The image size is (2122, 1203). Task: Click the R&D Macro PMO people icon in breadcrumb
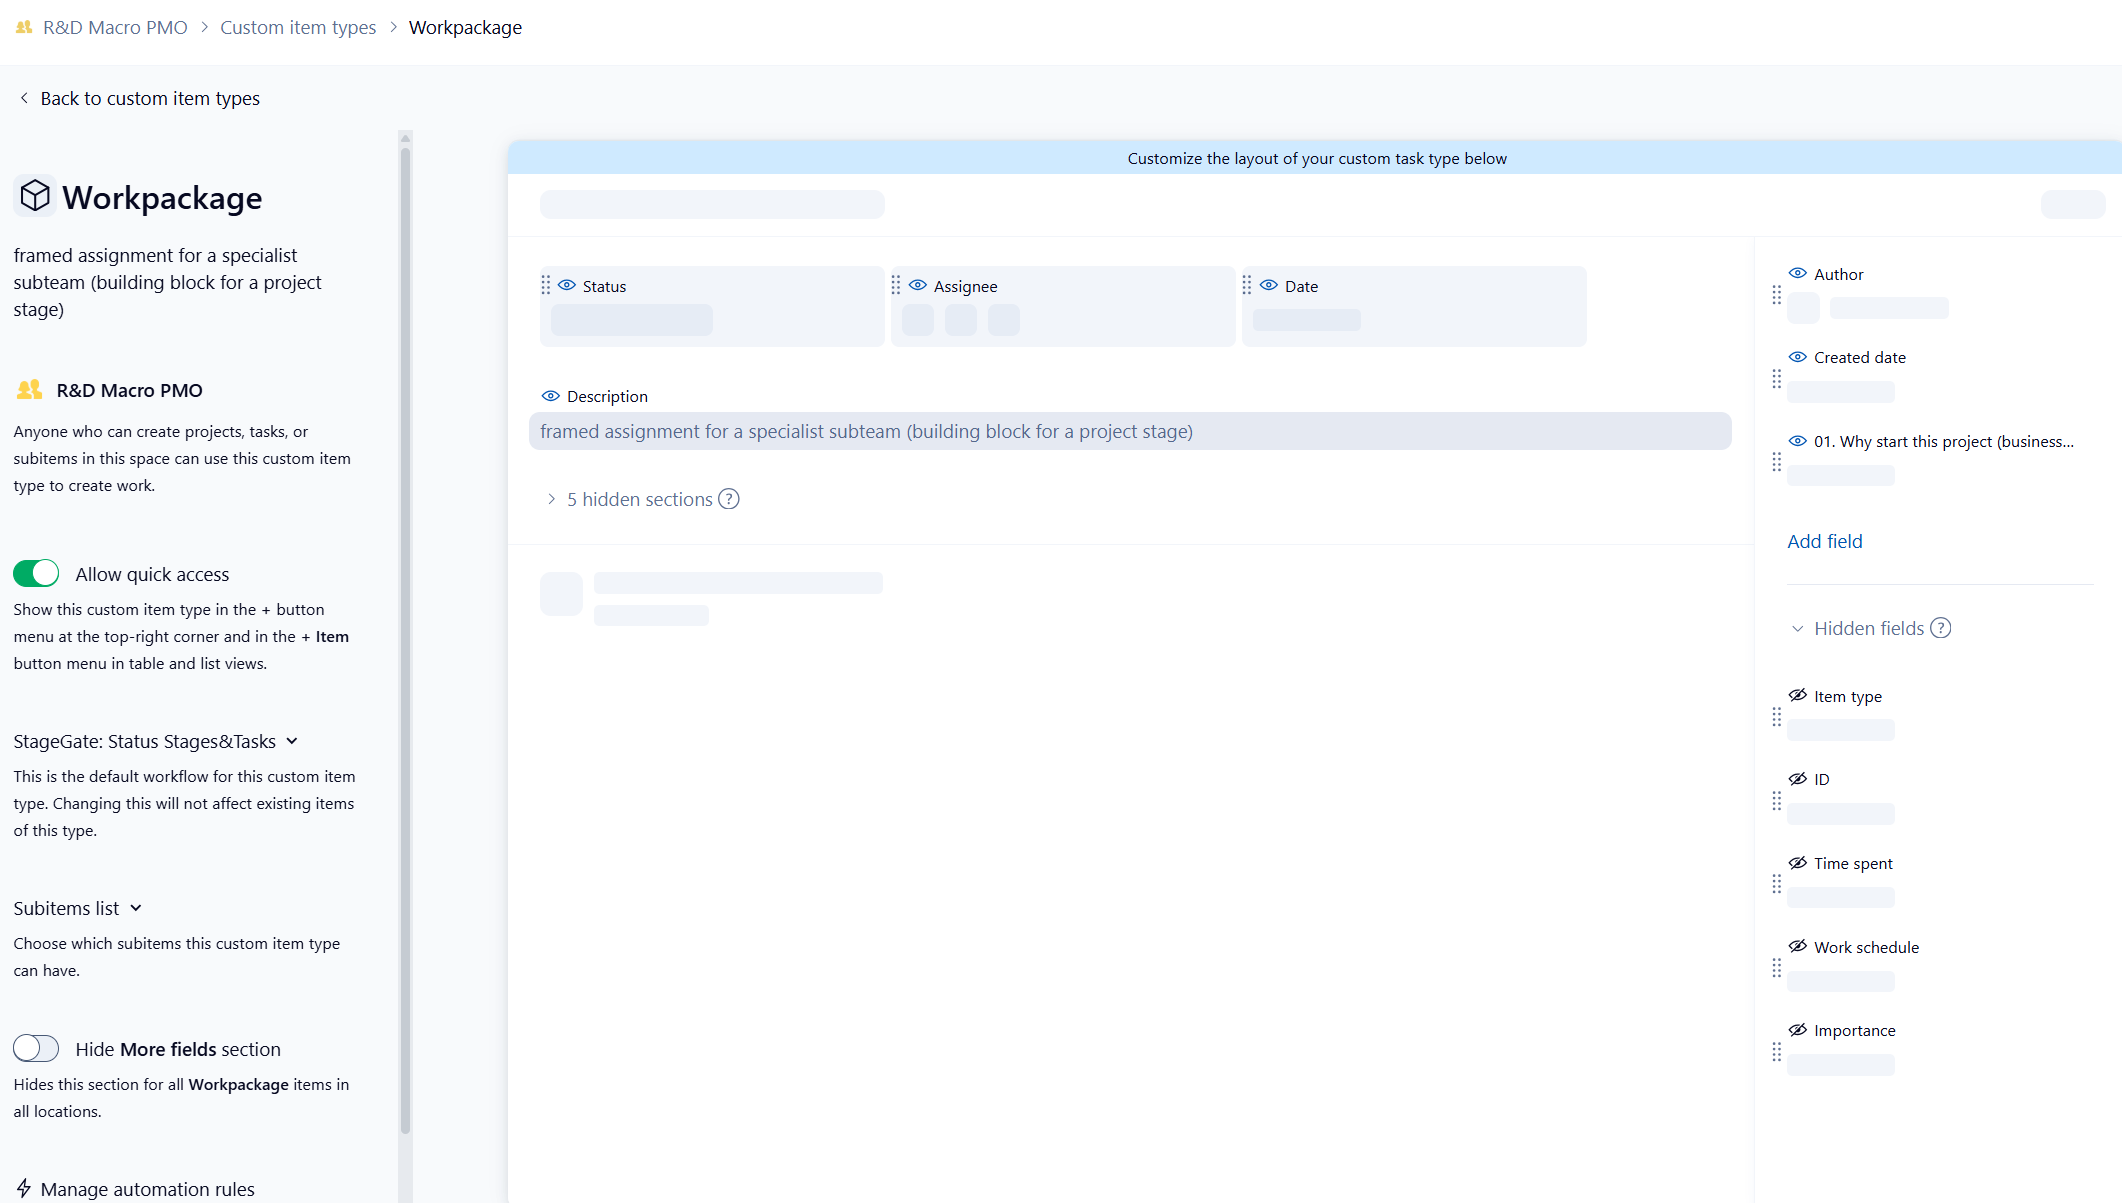(24, 27)
